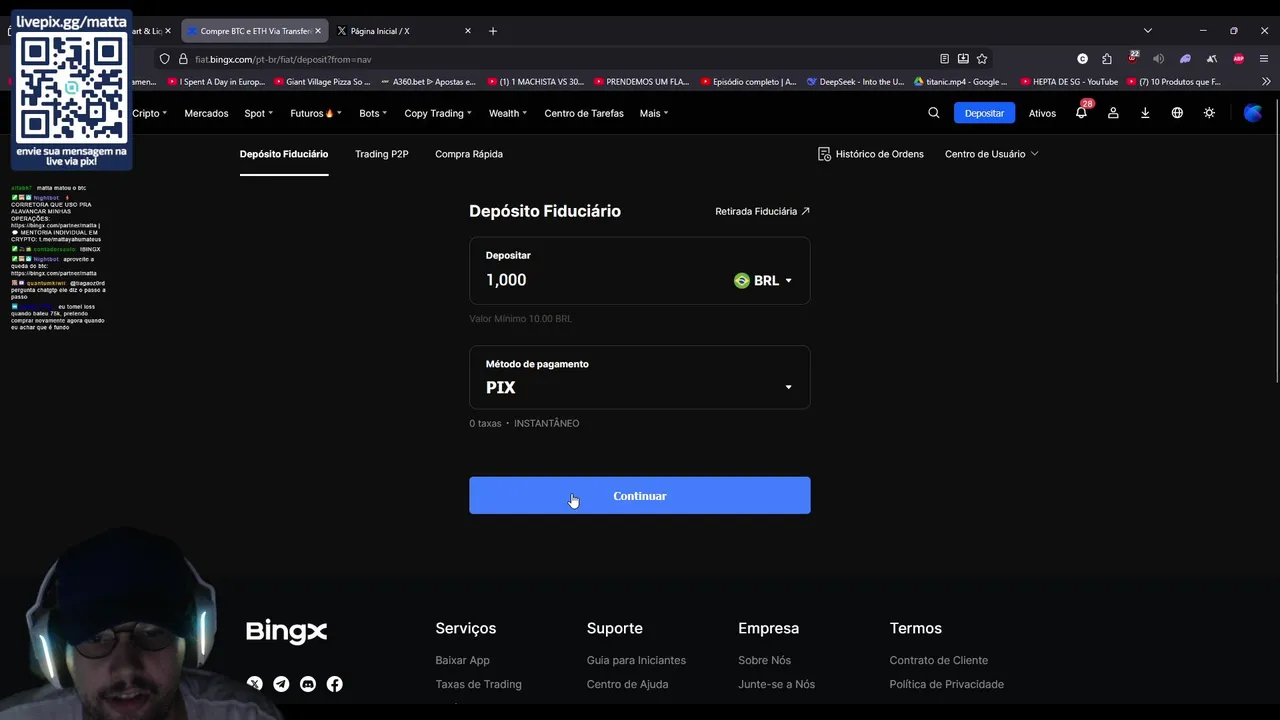1280x720 pixels.
Task: Click the bookmark star in address bar
Action: tap(982, 59)
